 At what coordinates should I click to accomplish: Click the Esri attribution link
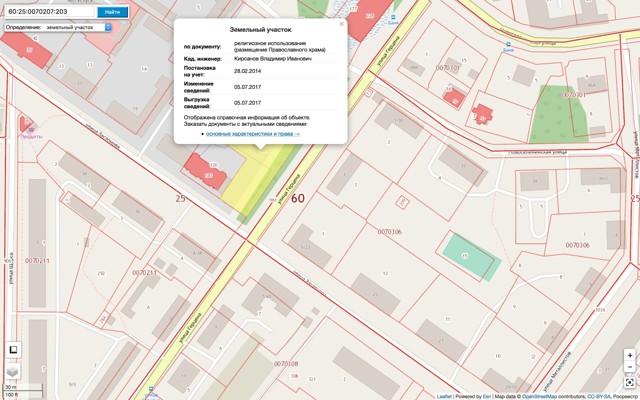click(x=486, y=396)
